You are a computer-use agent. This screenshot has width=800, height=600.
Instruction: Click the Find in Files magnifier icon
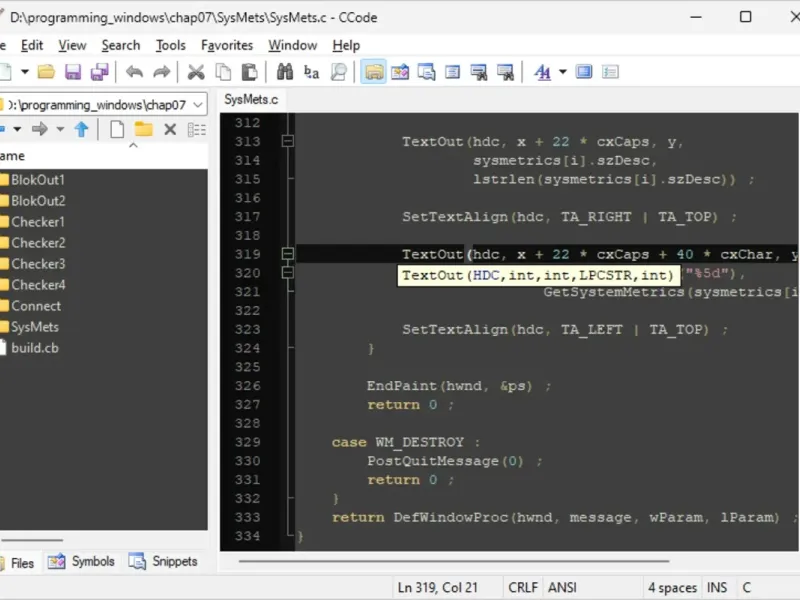tap(338, 72)
